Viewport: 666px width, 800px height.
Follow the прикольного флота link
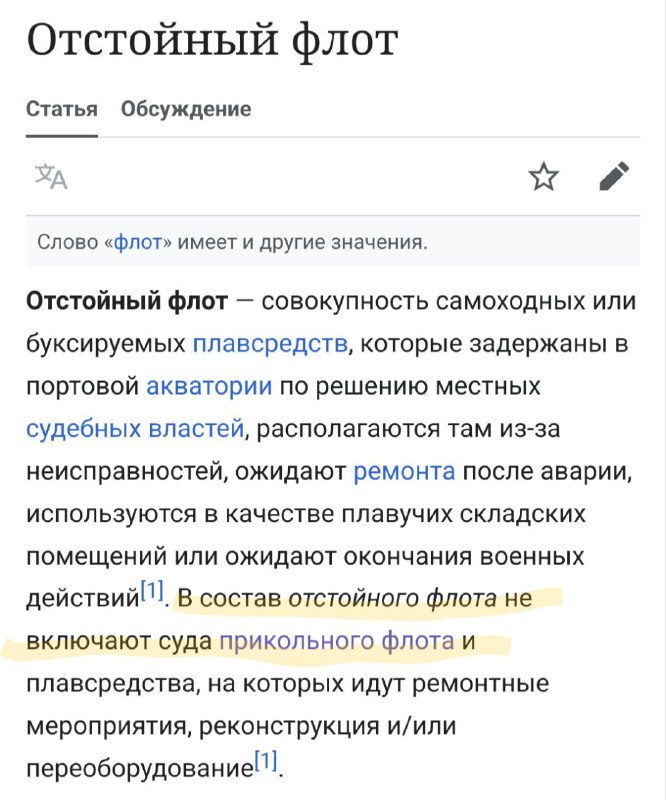click(337, 641)
